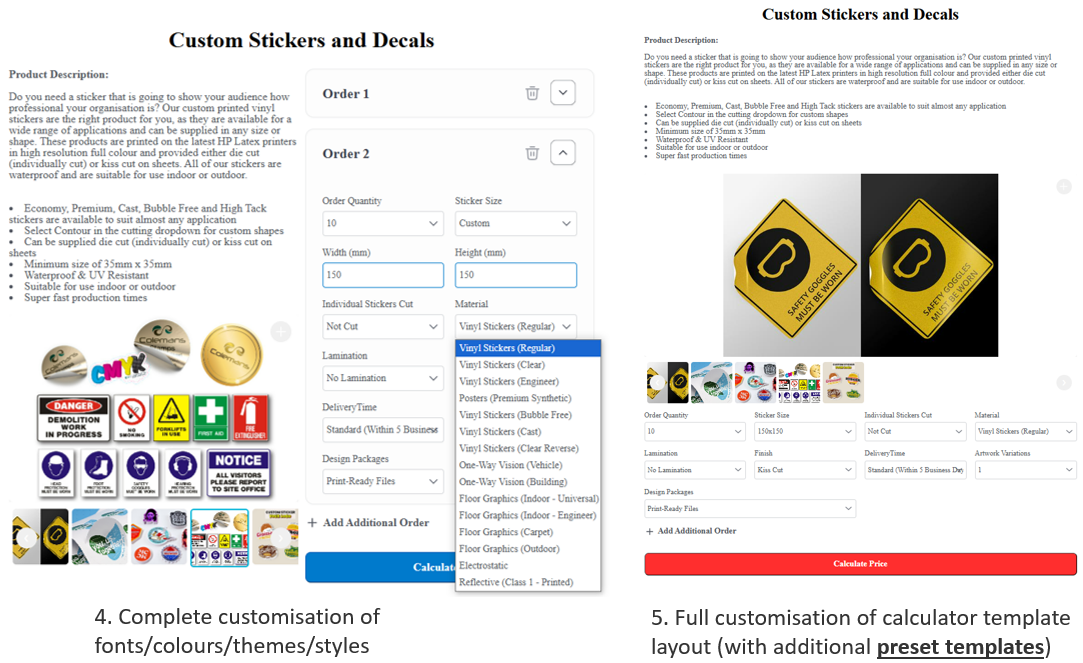Viewport: 1083px width, 663px height.
Task: Open the Order Quantity dropdown in Order 2
Action: pos(383,223)
